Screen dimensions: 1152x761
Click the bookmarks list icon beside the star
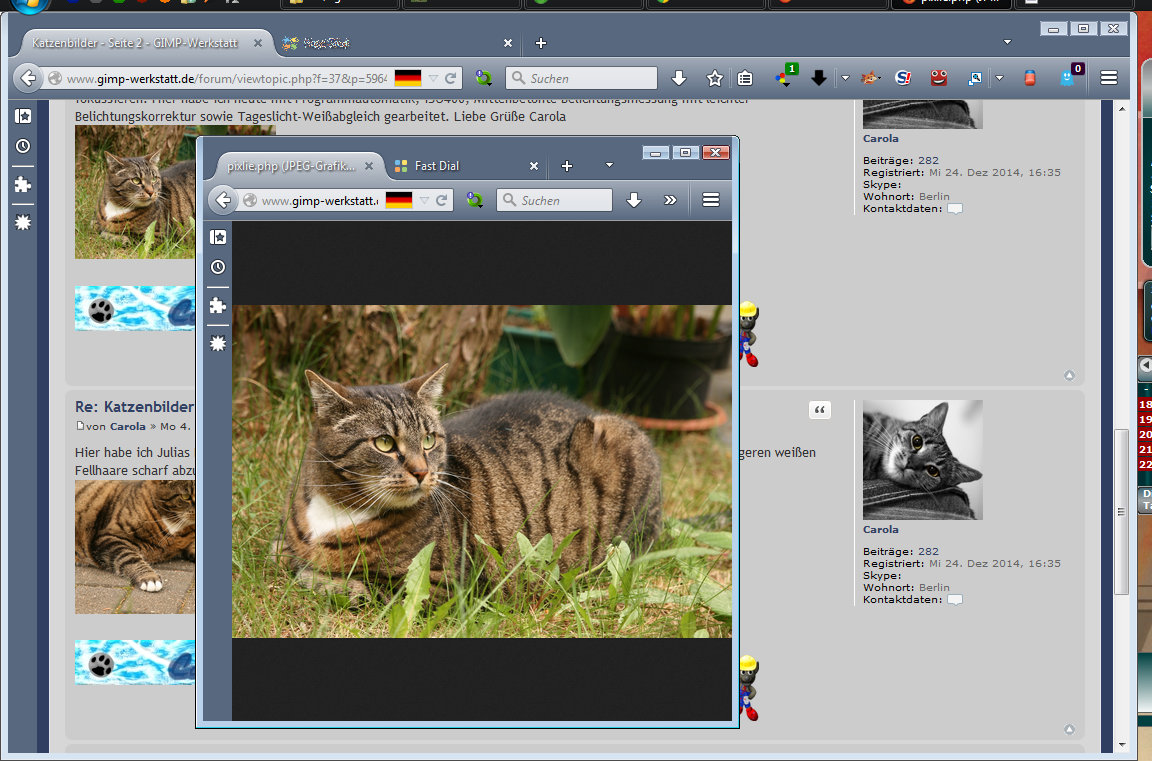[745, 78]
